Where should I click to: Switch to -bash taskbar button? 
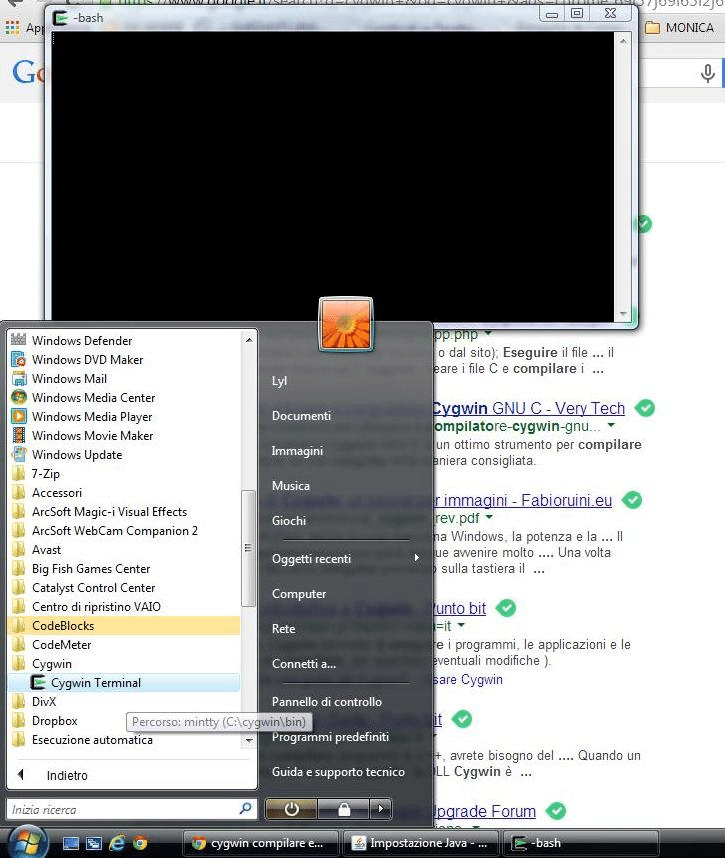tap(583, 843)
